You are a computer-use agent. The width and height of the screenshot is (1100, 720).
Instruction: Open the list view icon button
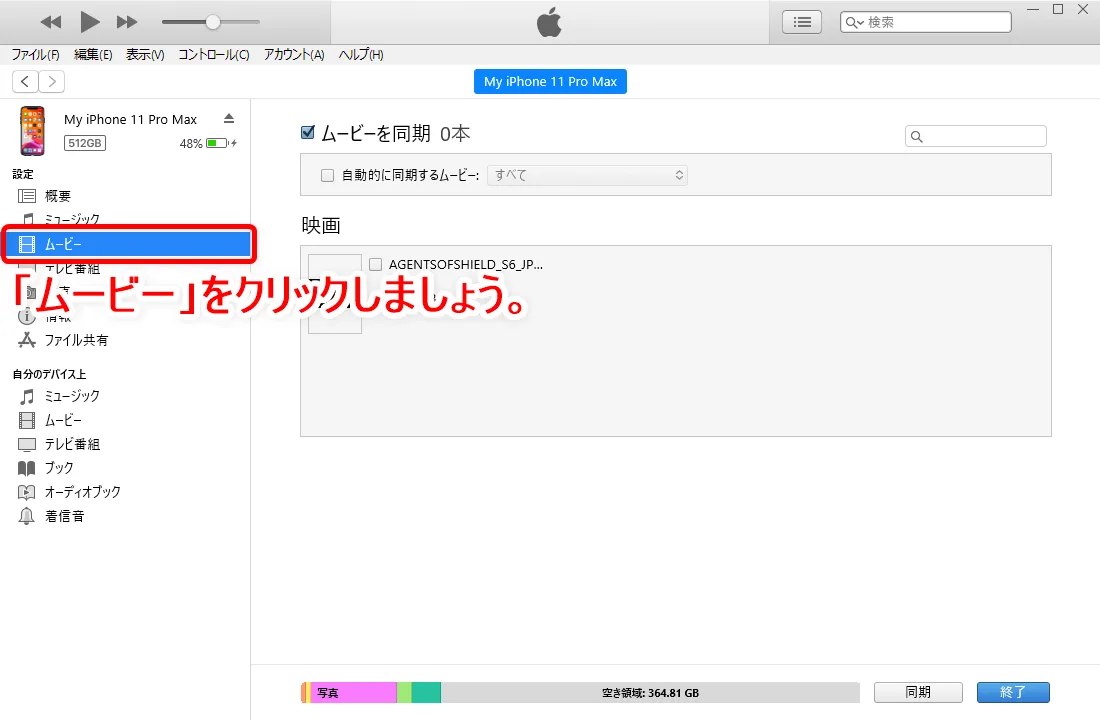pos(802,22)
